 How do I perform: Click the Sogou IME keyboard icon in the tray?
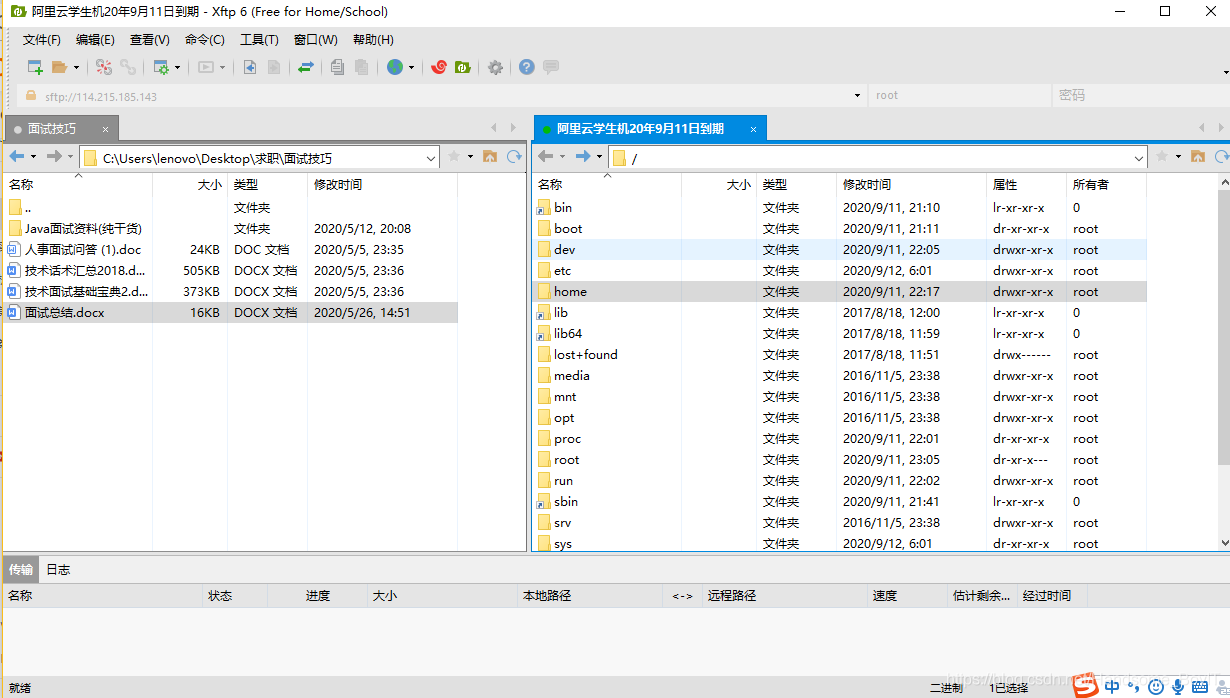1199,687
